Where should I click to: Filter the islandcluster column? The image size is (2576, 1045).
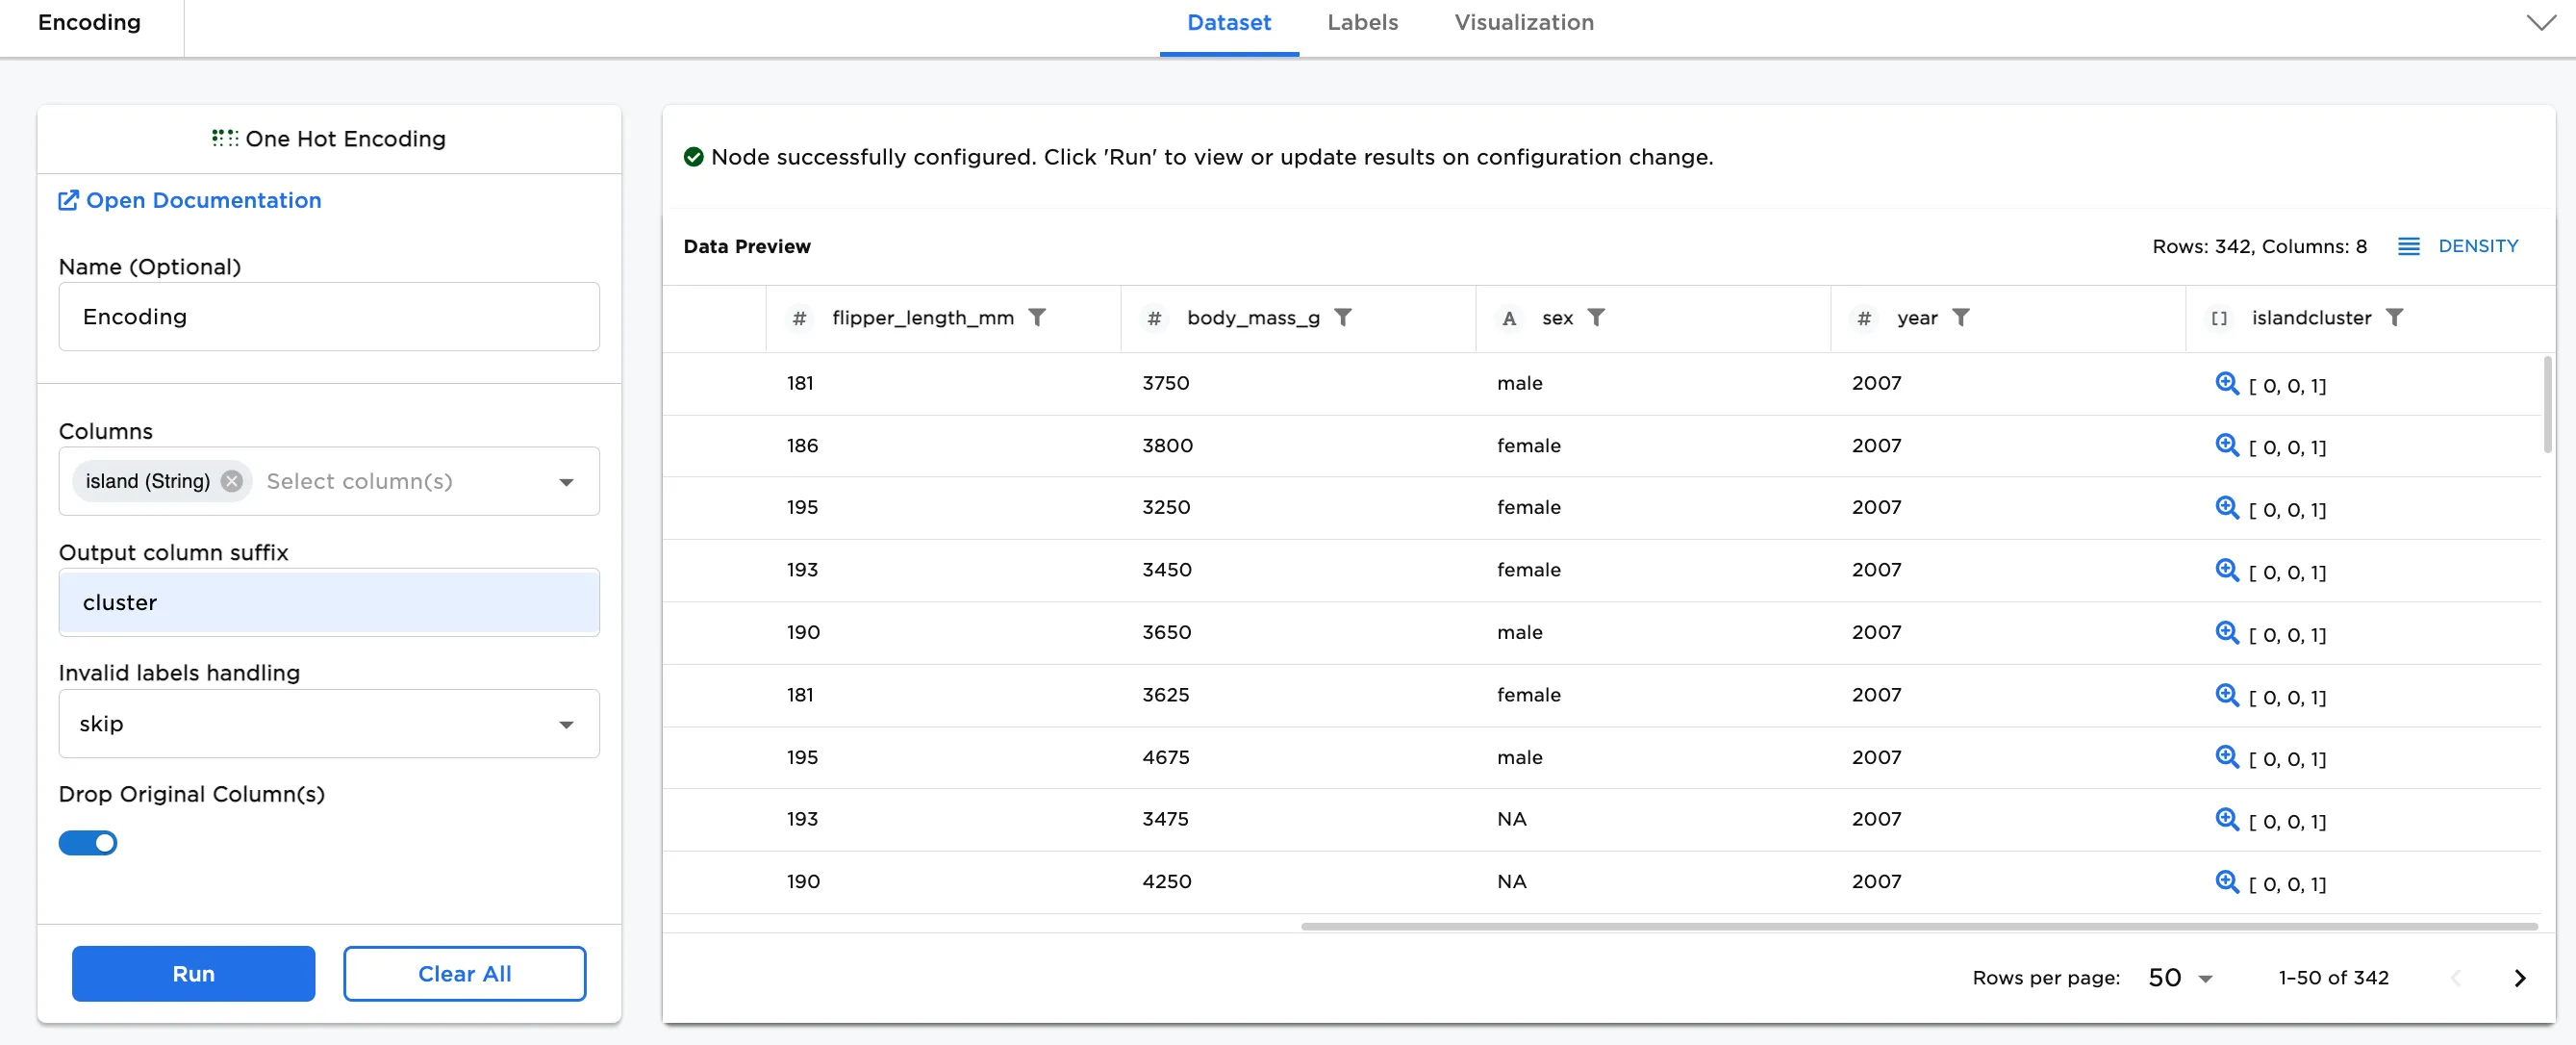pyautogui.click(x=2394, y=317)
